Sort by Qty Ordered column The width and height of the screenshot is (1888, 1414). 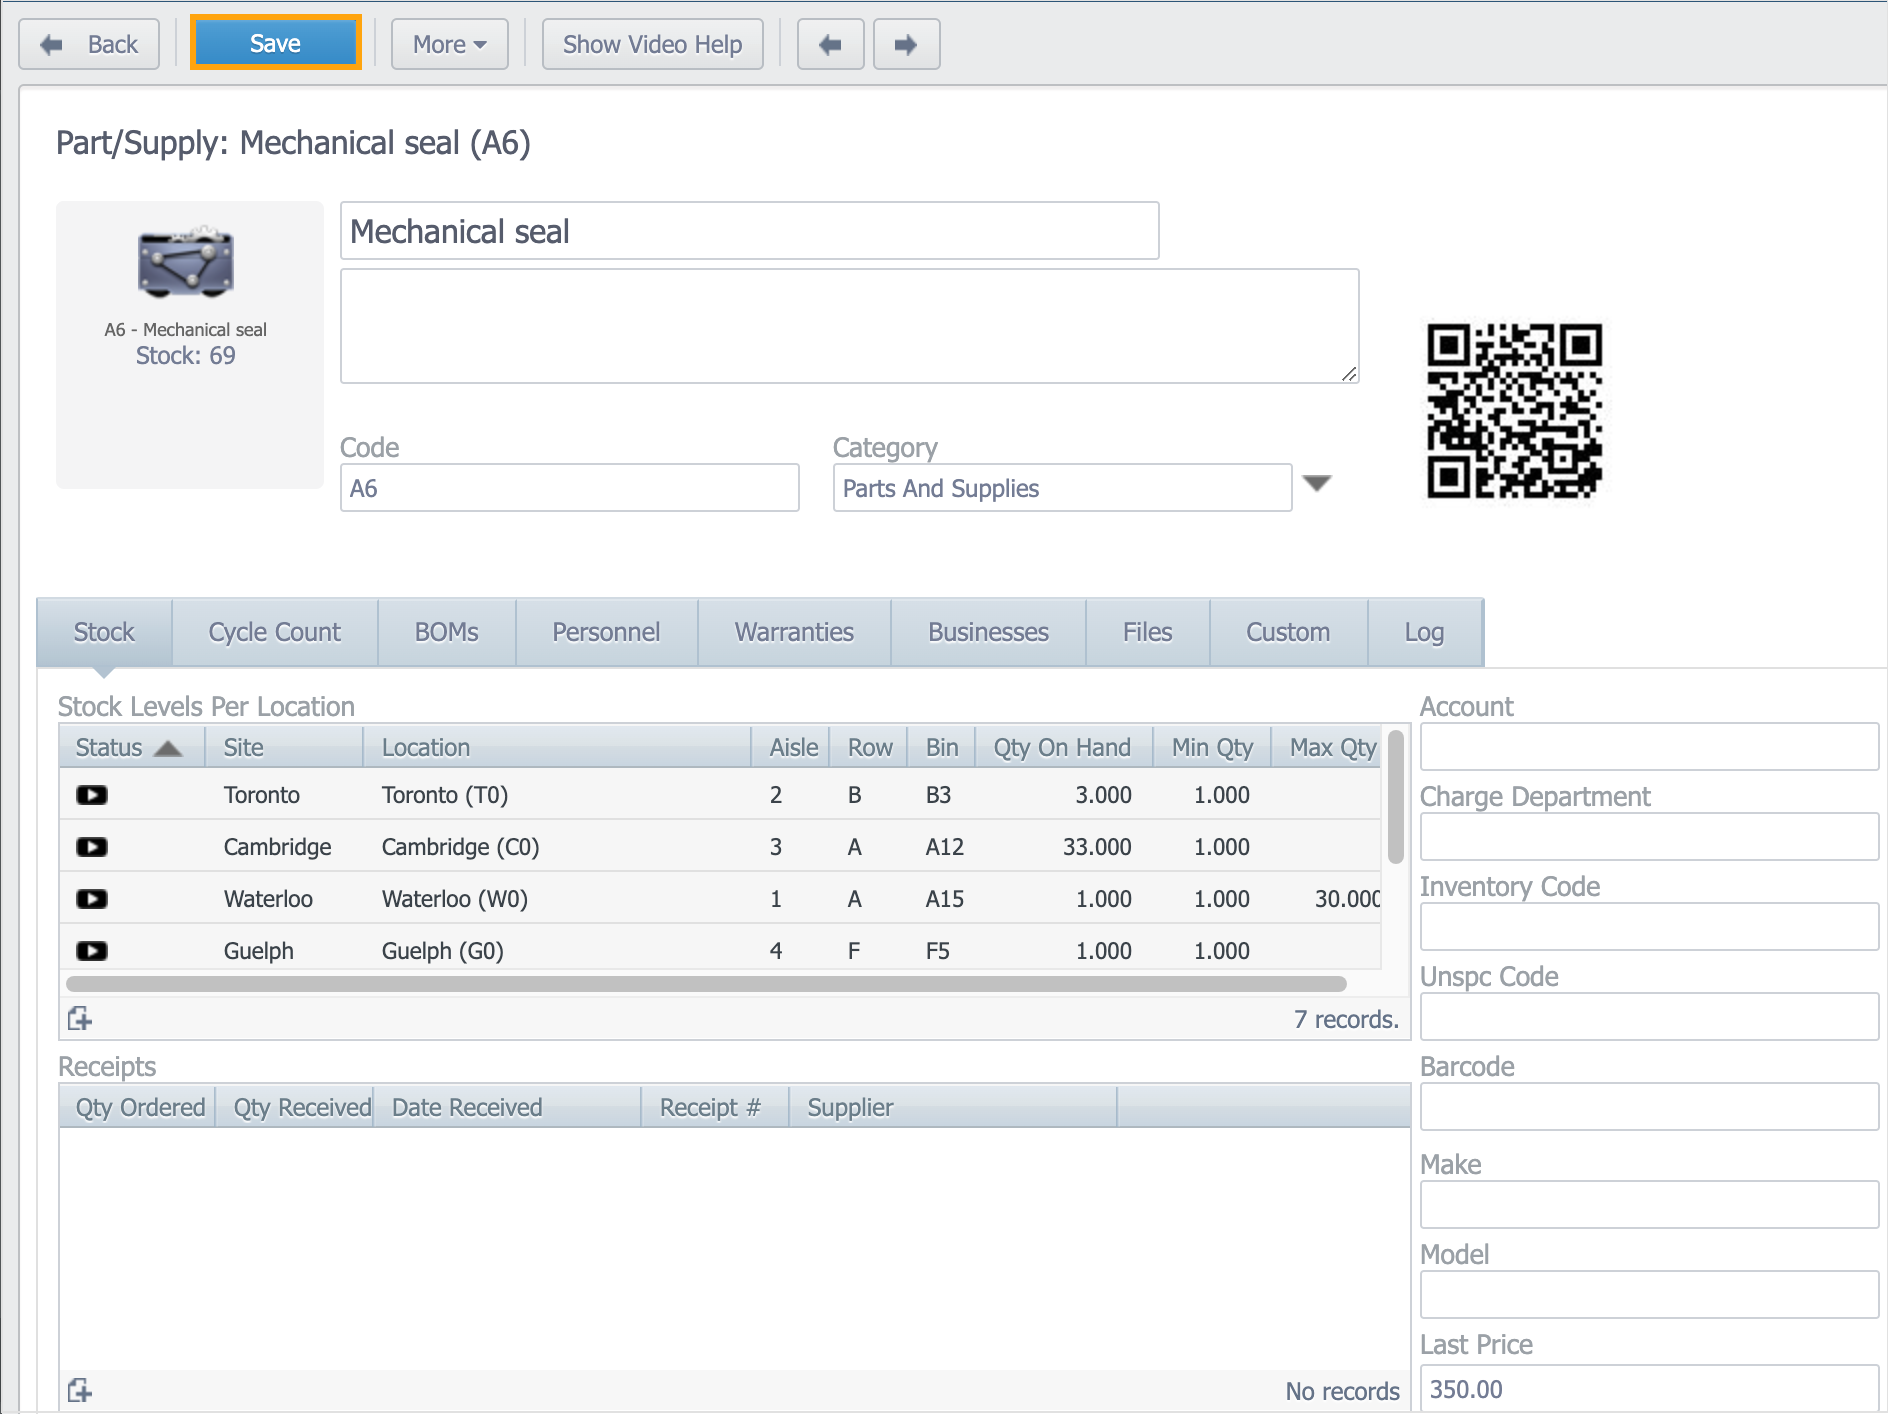(138, 1107)
